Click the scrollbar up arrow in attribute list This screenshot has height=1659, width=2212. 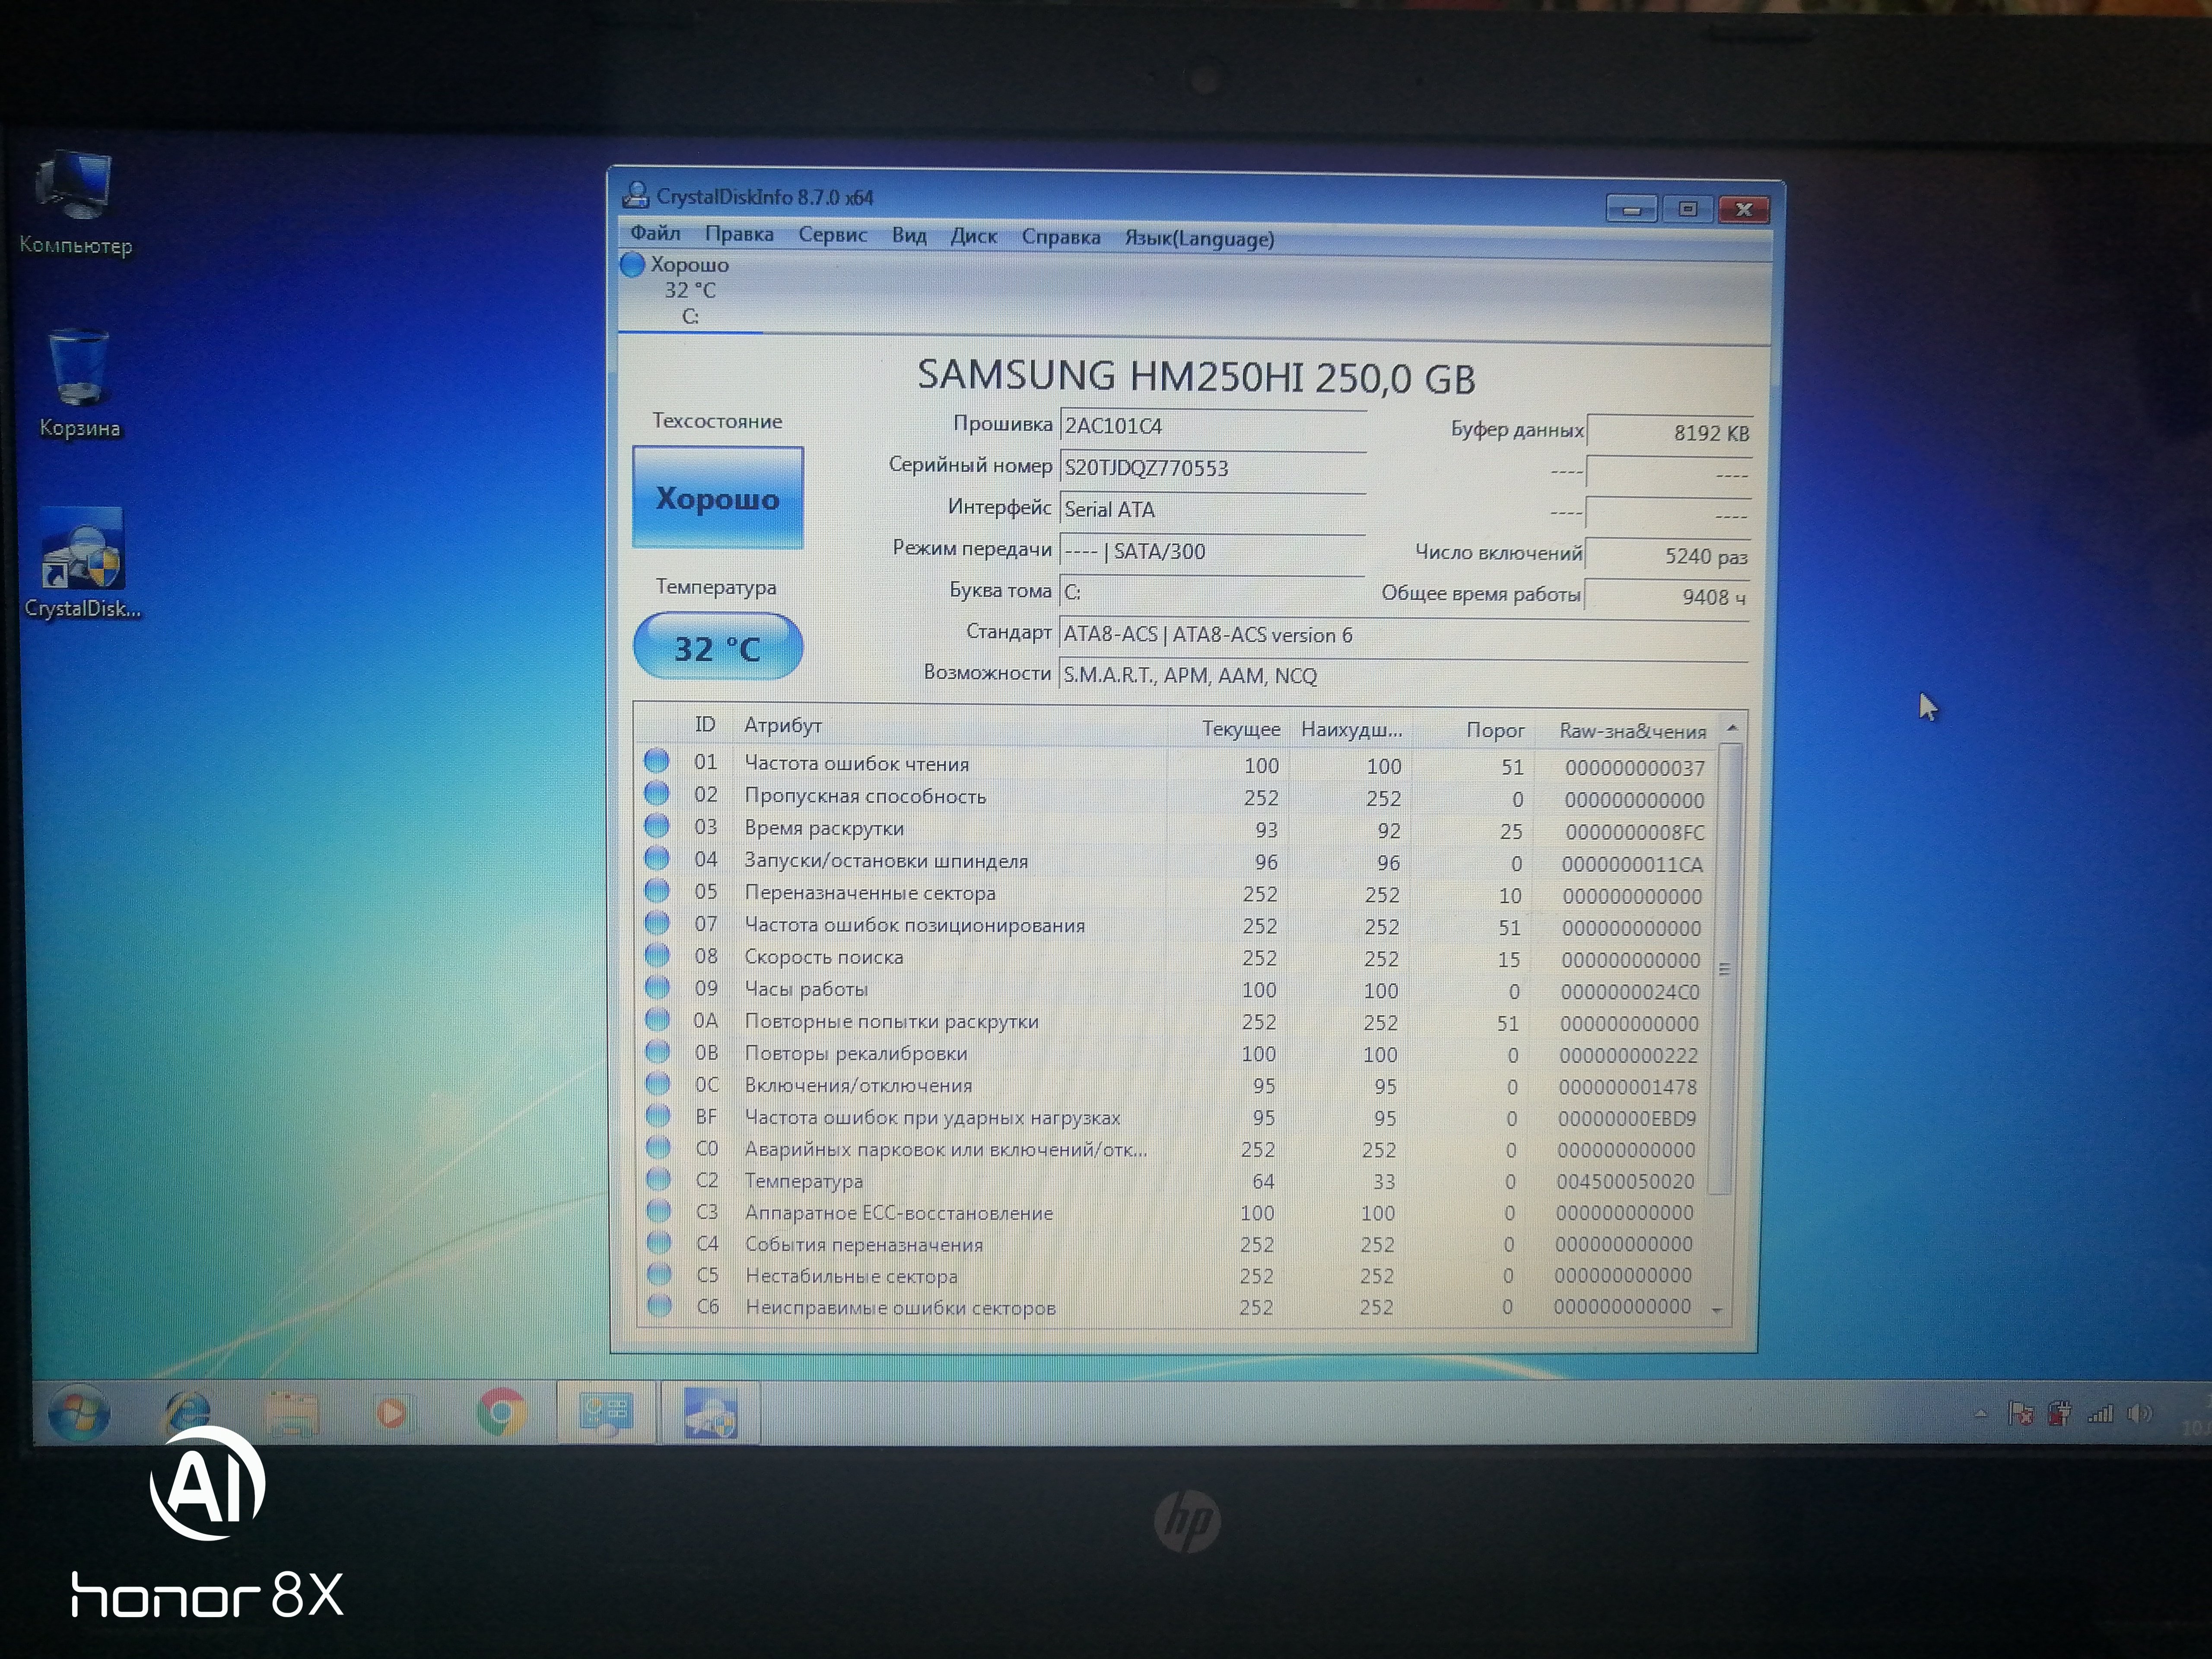coord(1732,728)
